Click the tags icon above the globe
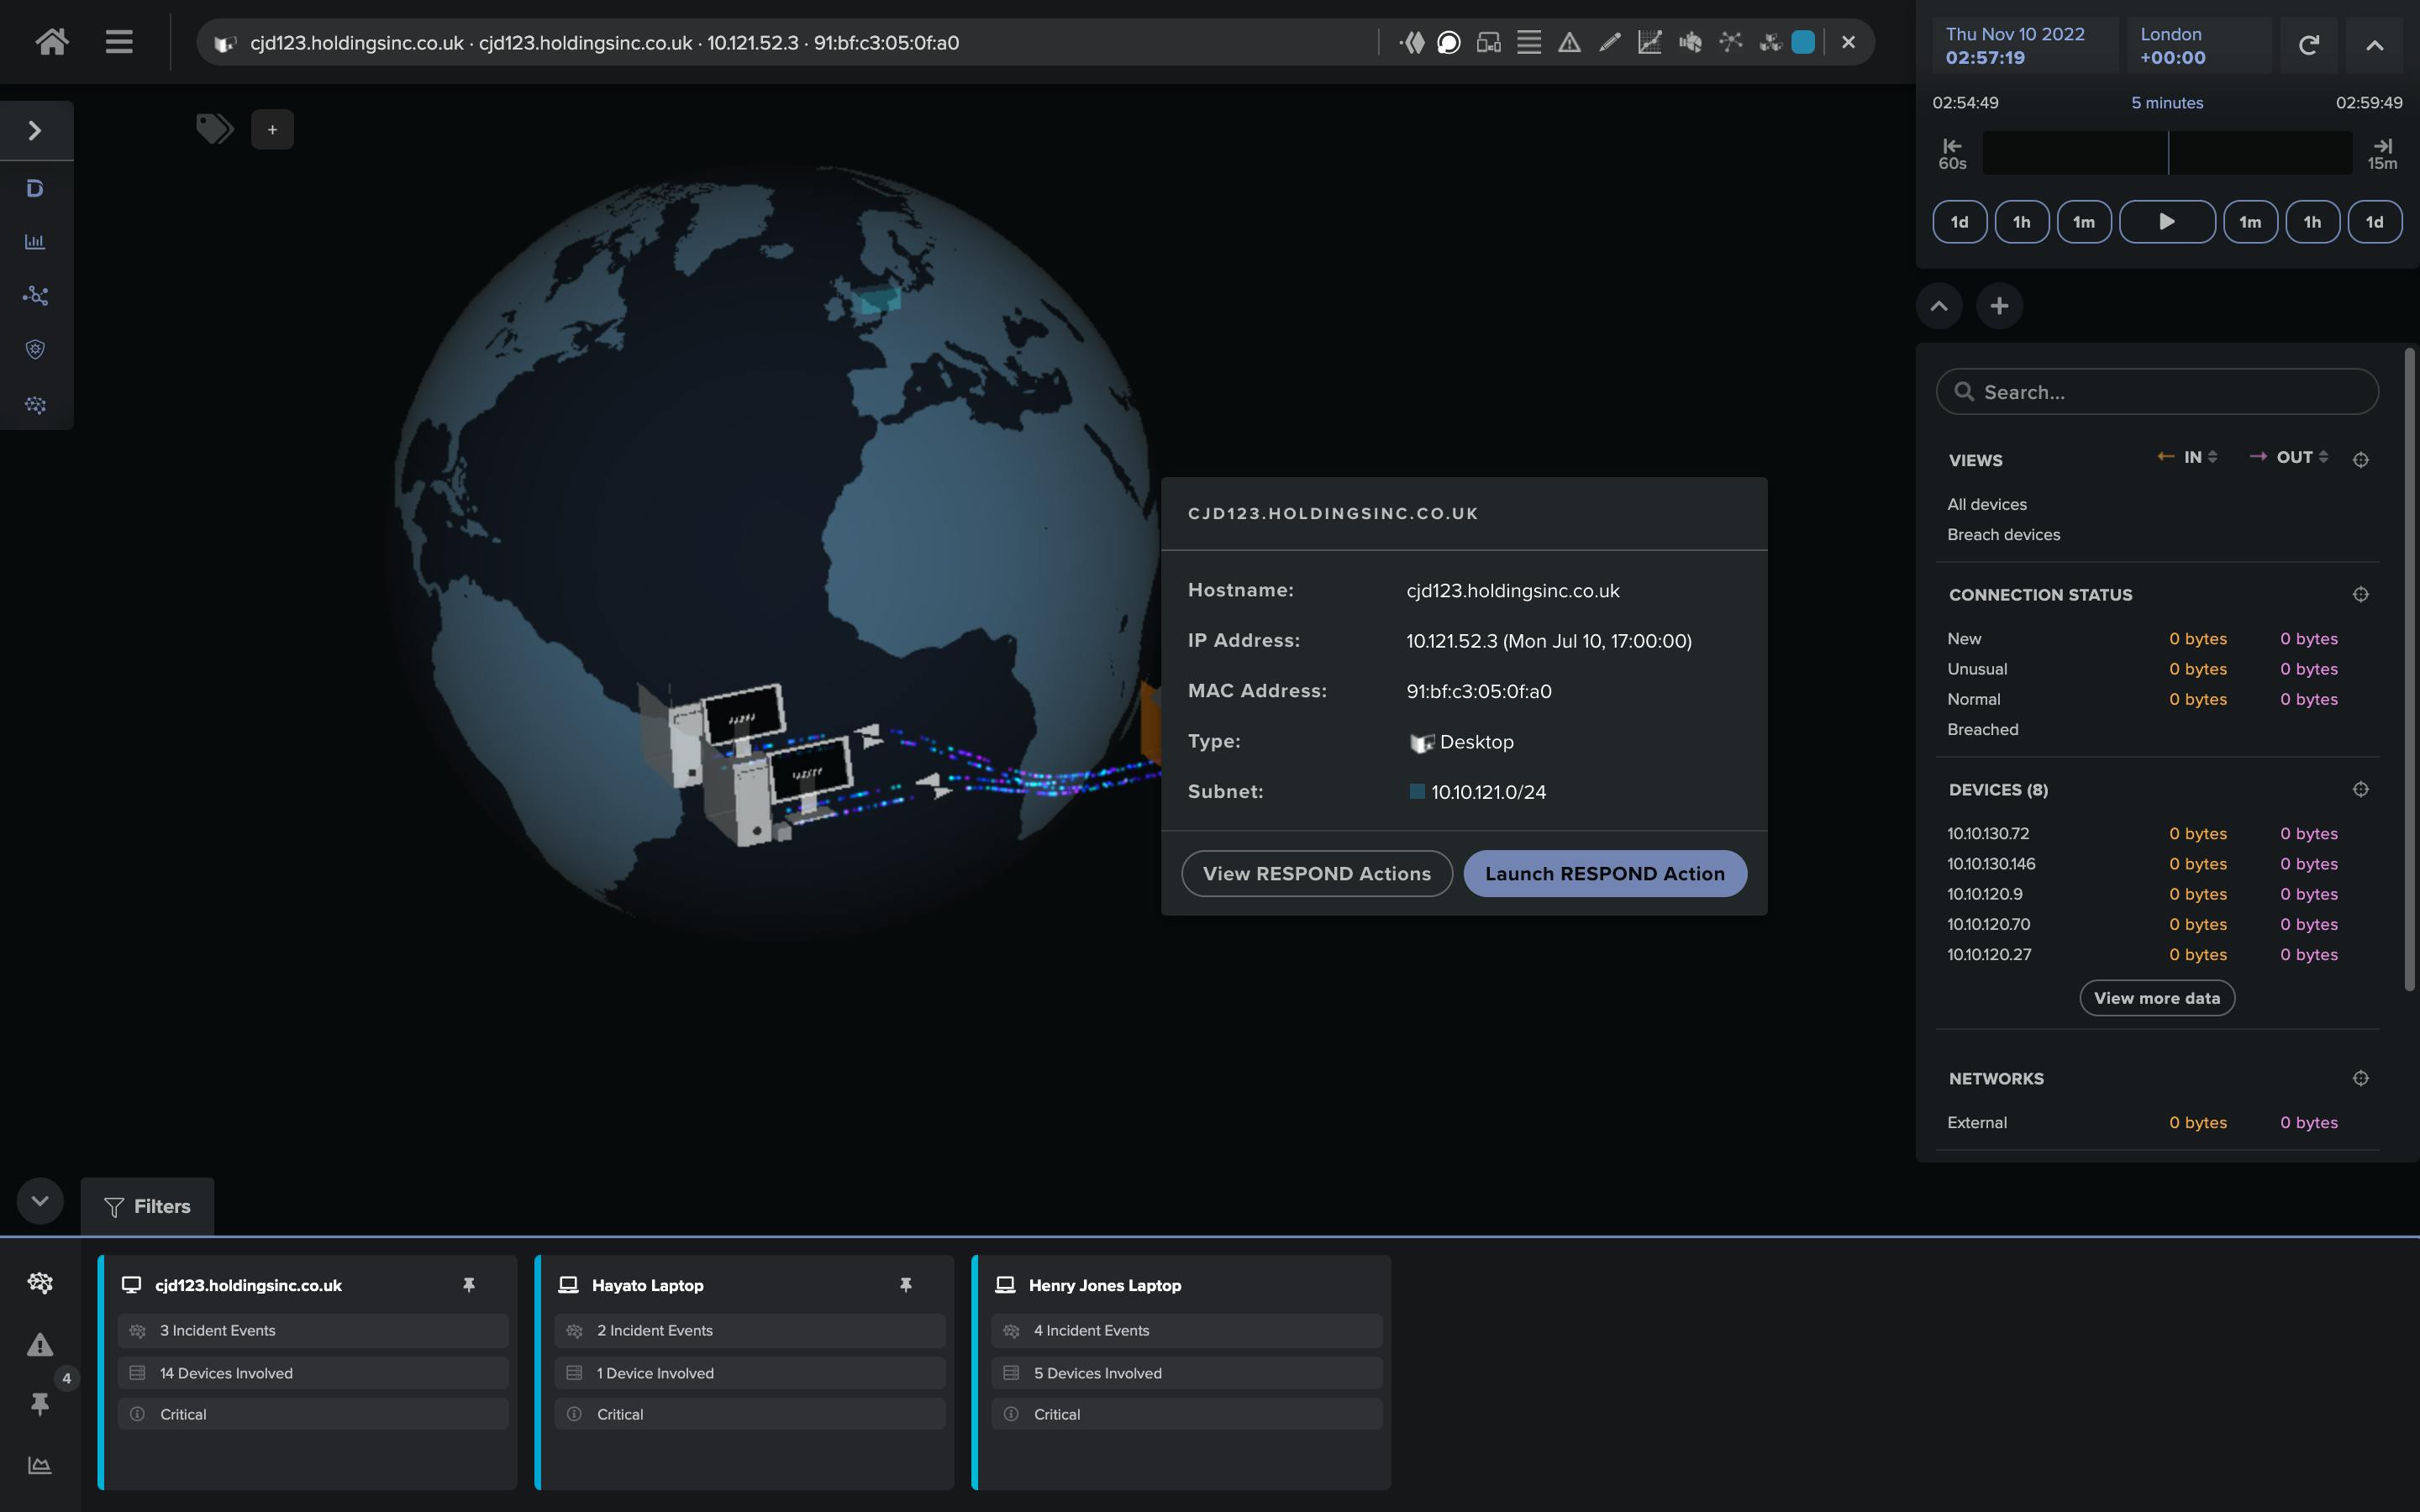This screenshot has width=2420, height=1512. pos(214,129)
